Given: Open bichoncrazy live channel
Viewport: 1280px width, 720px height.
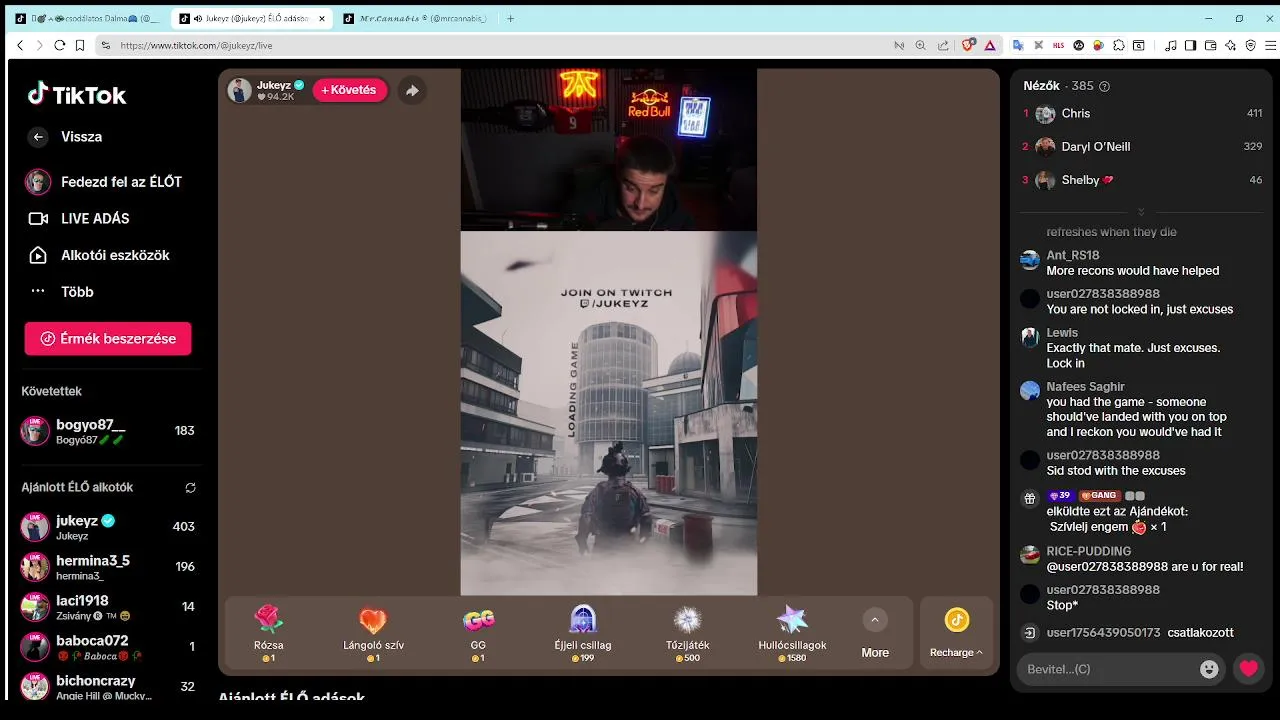Looking at the screenshot, I should tap(108, 687).
